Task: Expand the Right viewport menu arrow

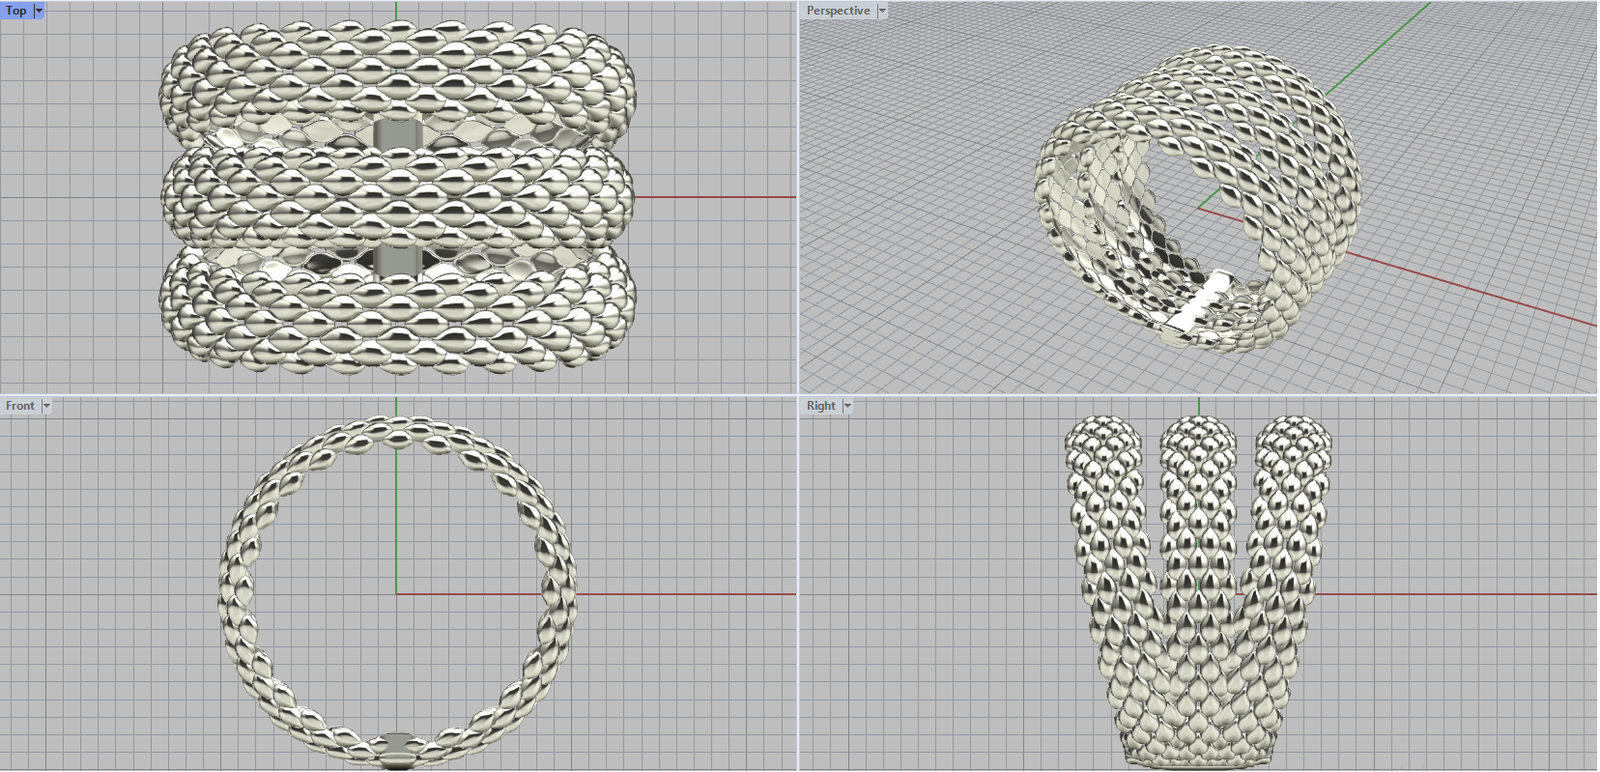Action: [847, 405]
